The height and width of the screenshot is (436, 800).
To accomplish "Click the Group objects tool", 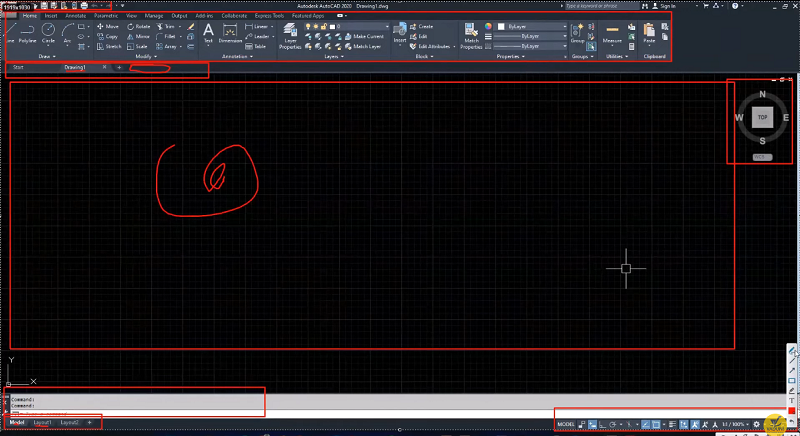I will (578, 34).
